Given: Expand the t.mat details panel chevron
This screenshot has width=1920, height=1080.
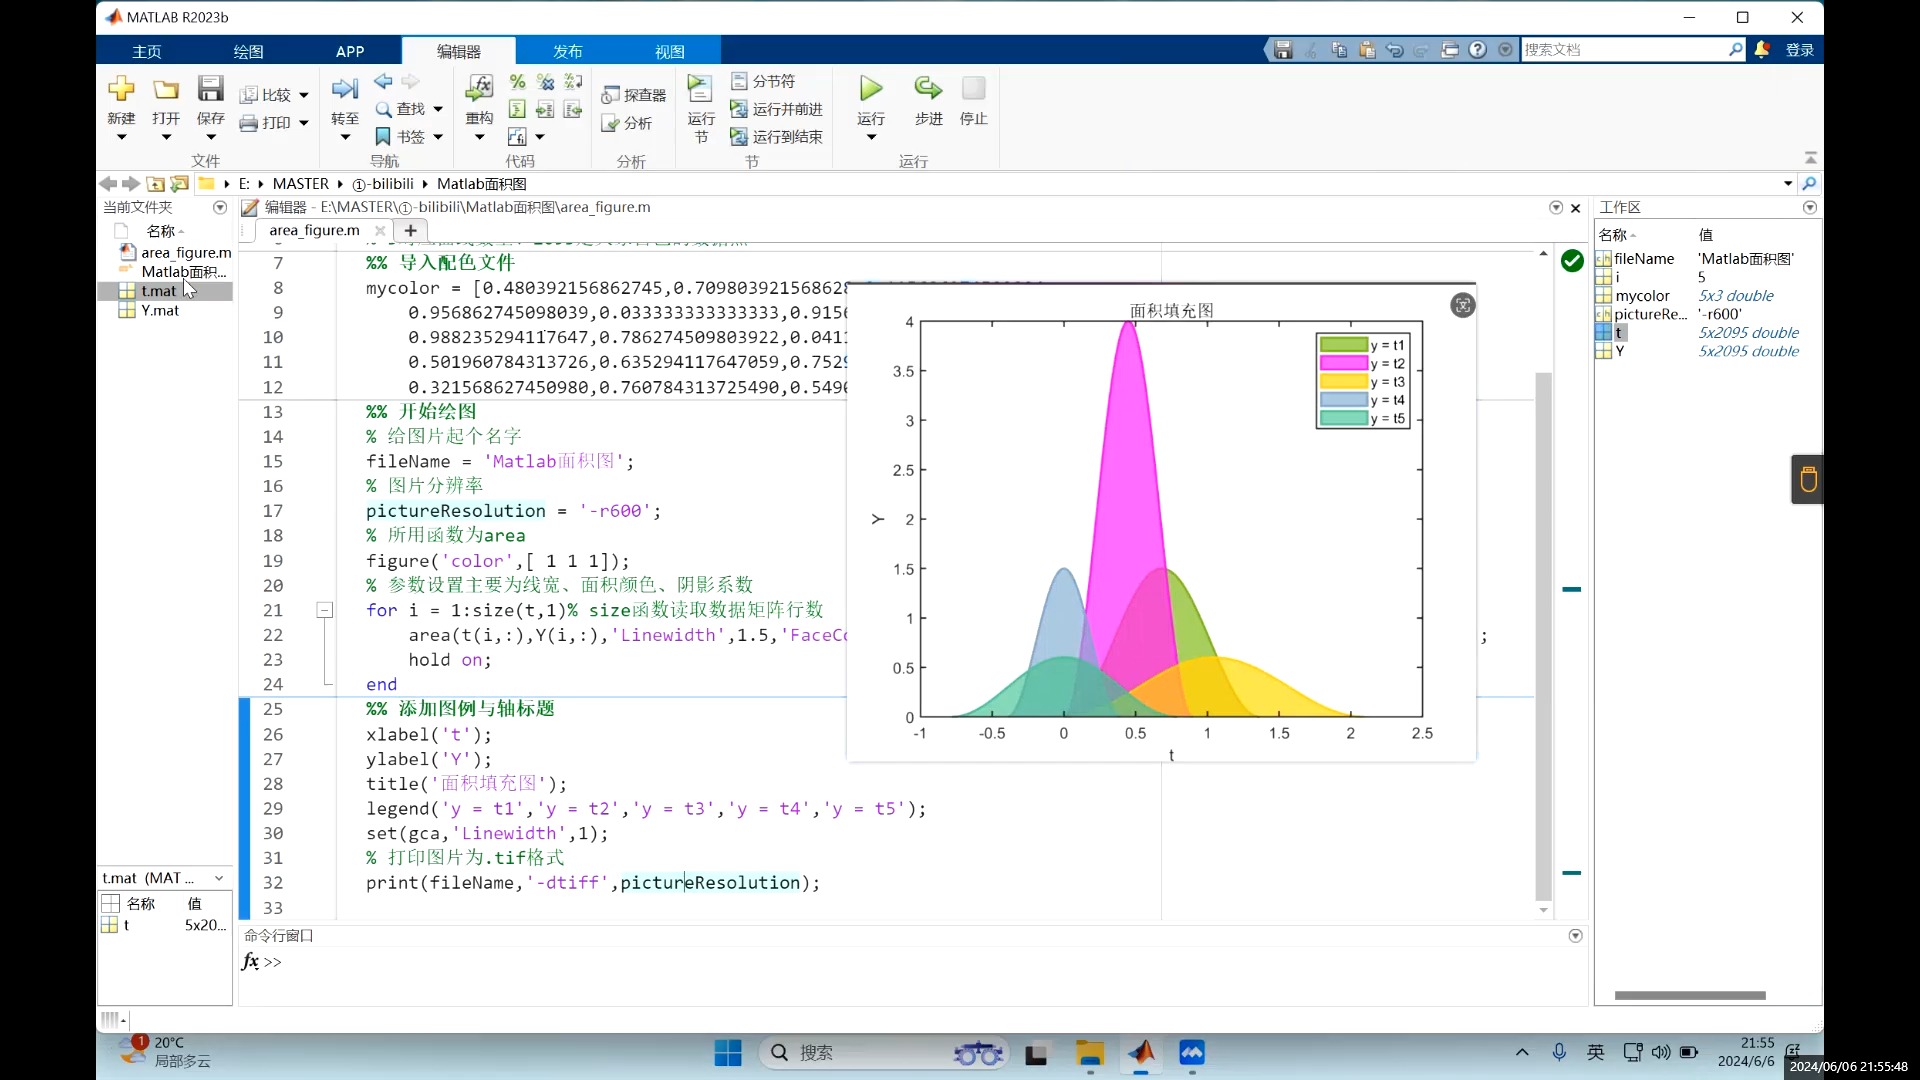Looking at the screenshot, I should pyautogui.click(x=219, y=878).
